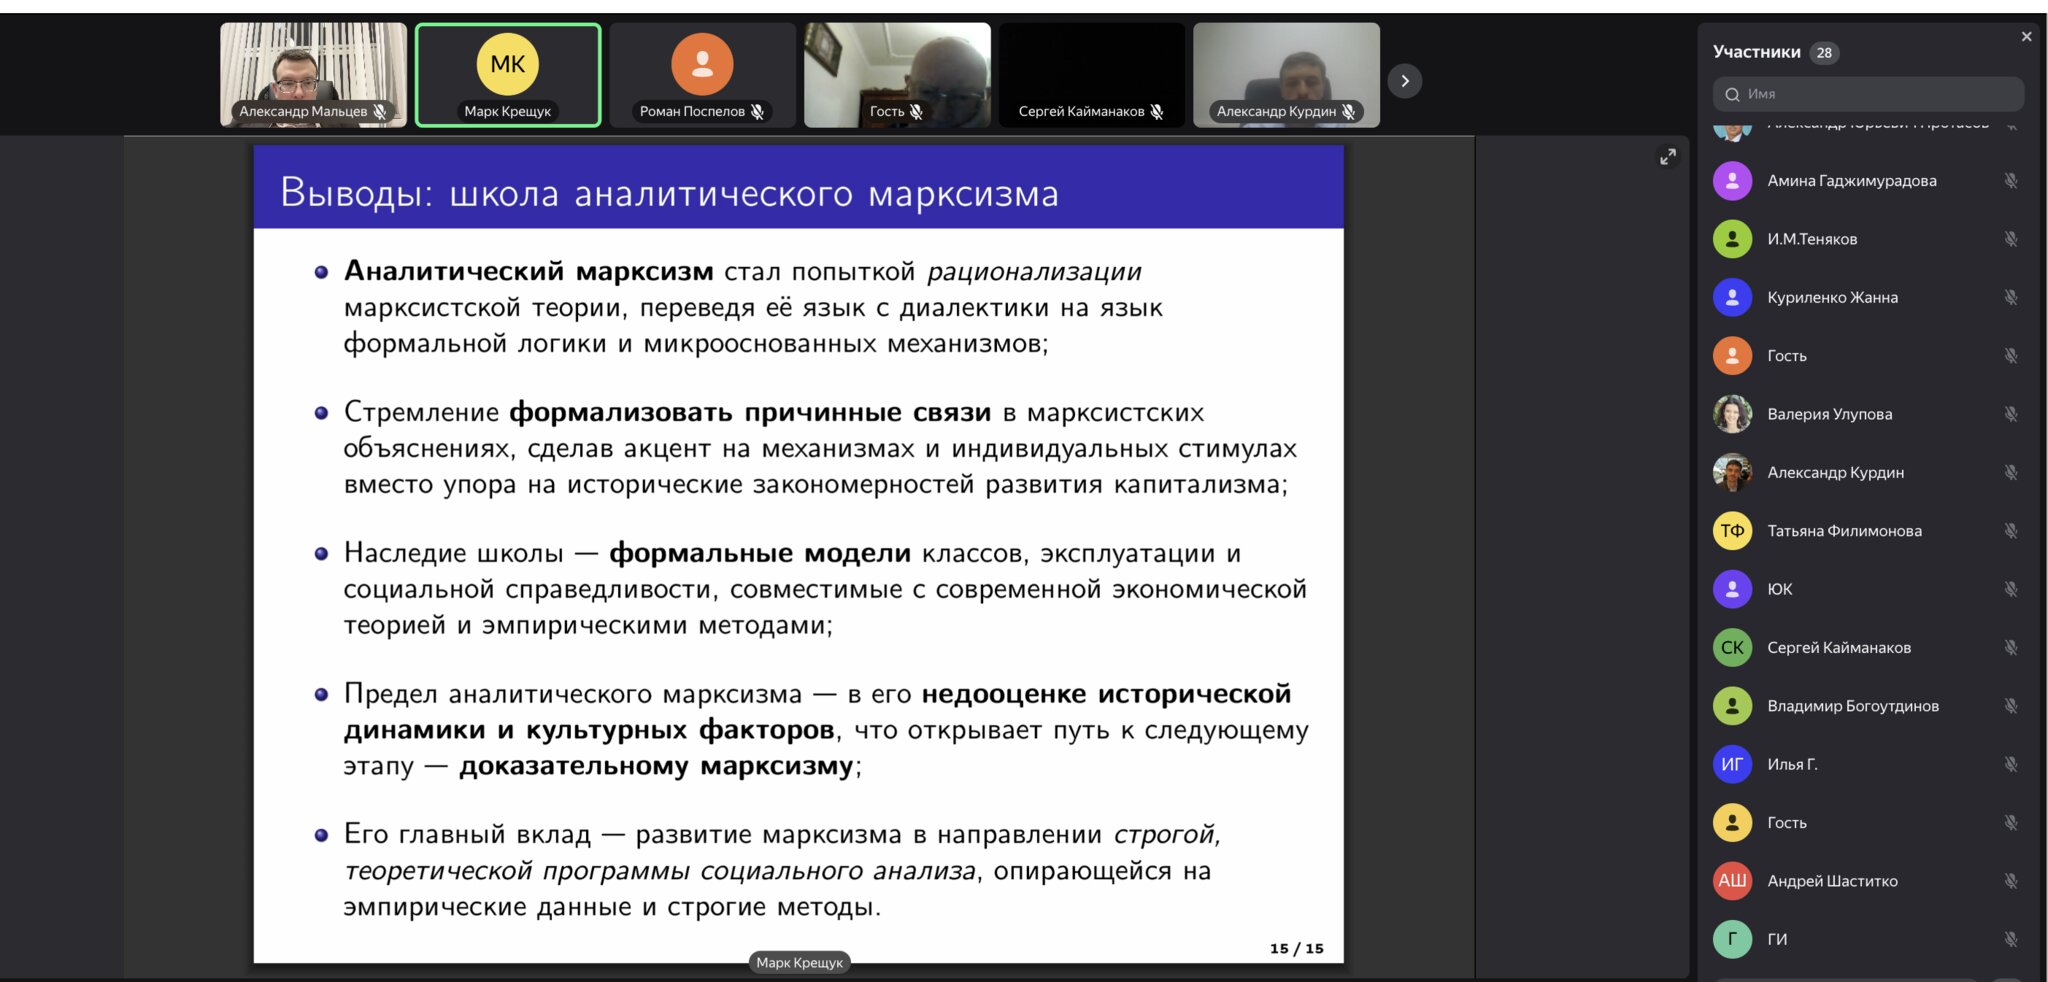This screenshot has height=982, width=2048.
Task: Open Амина Гаджимурадова purple avatar
Action: point(1732,181)
